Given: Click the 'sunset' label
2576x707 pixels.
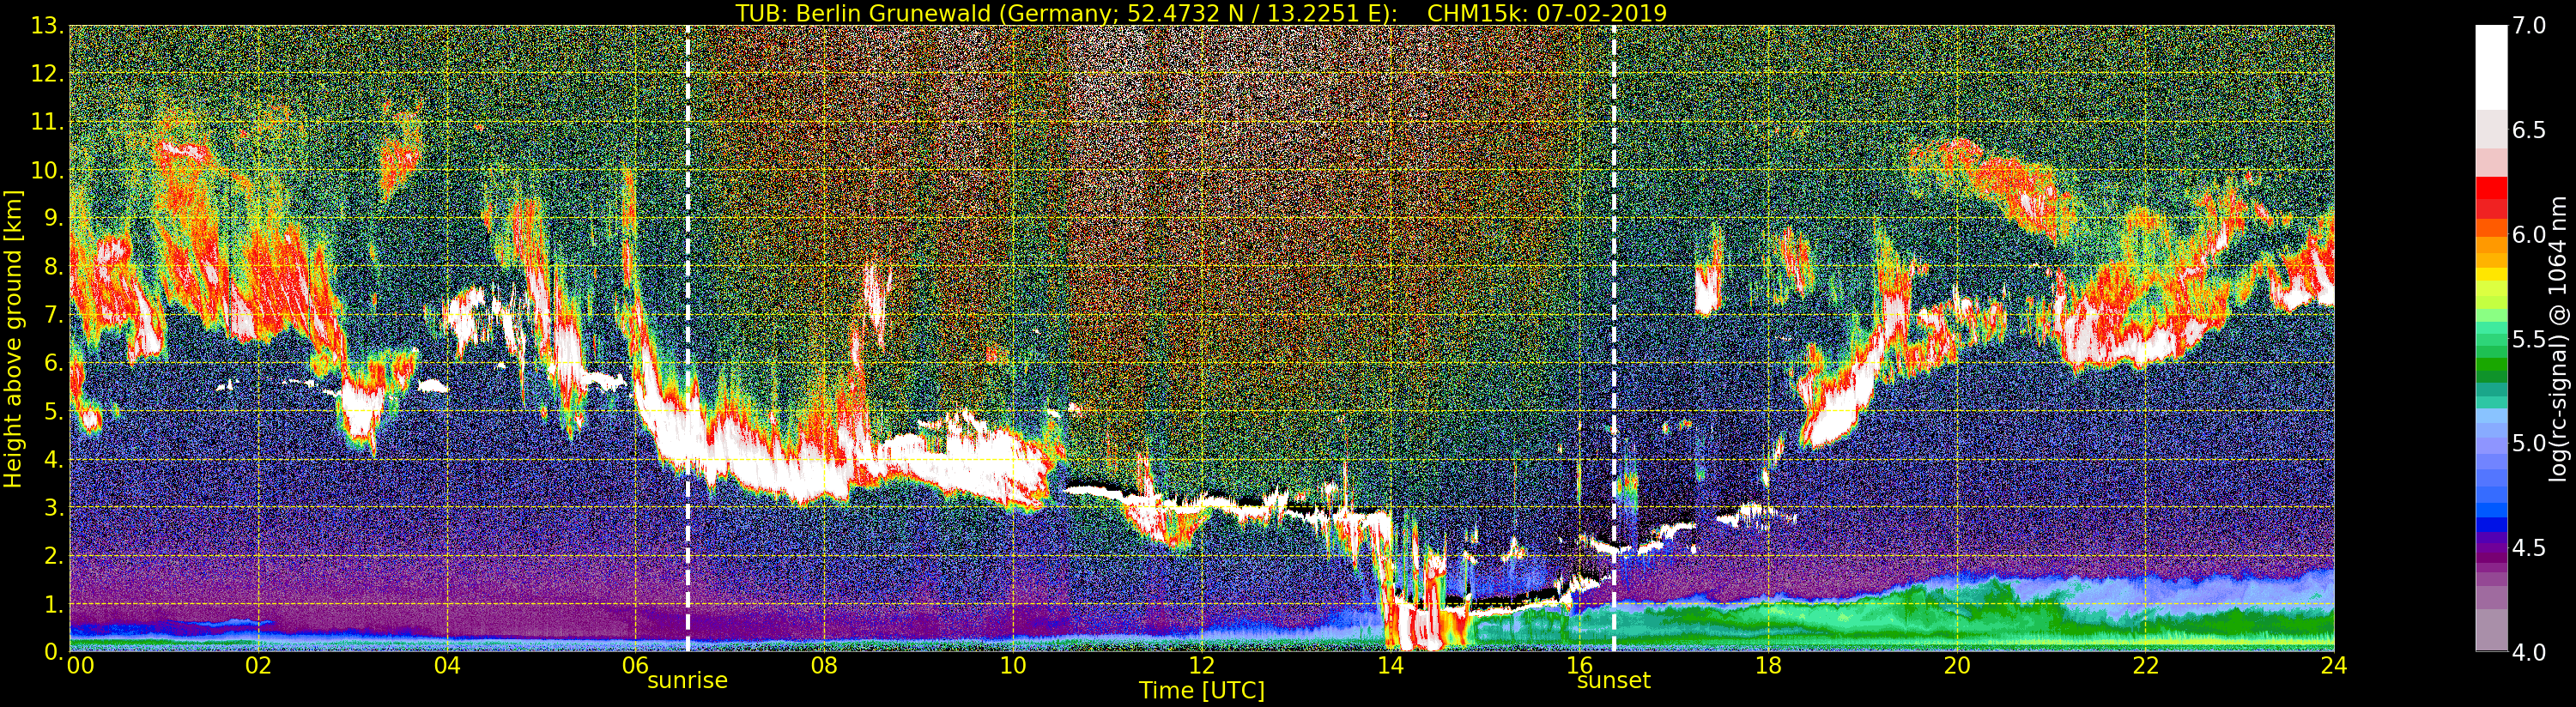Looking at the screenshot, I should [x=1614, y=681].
